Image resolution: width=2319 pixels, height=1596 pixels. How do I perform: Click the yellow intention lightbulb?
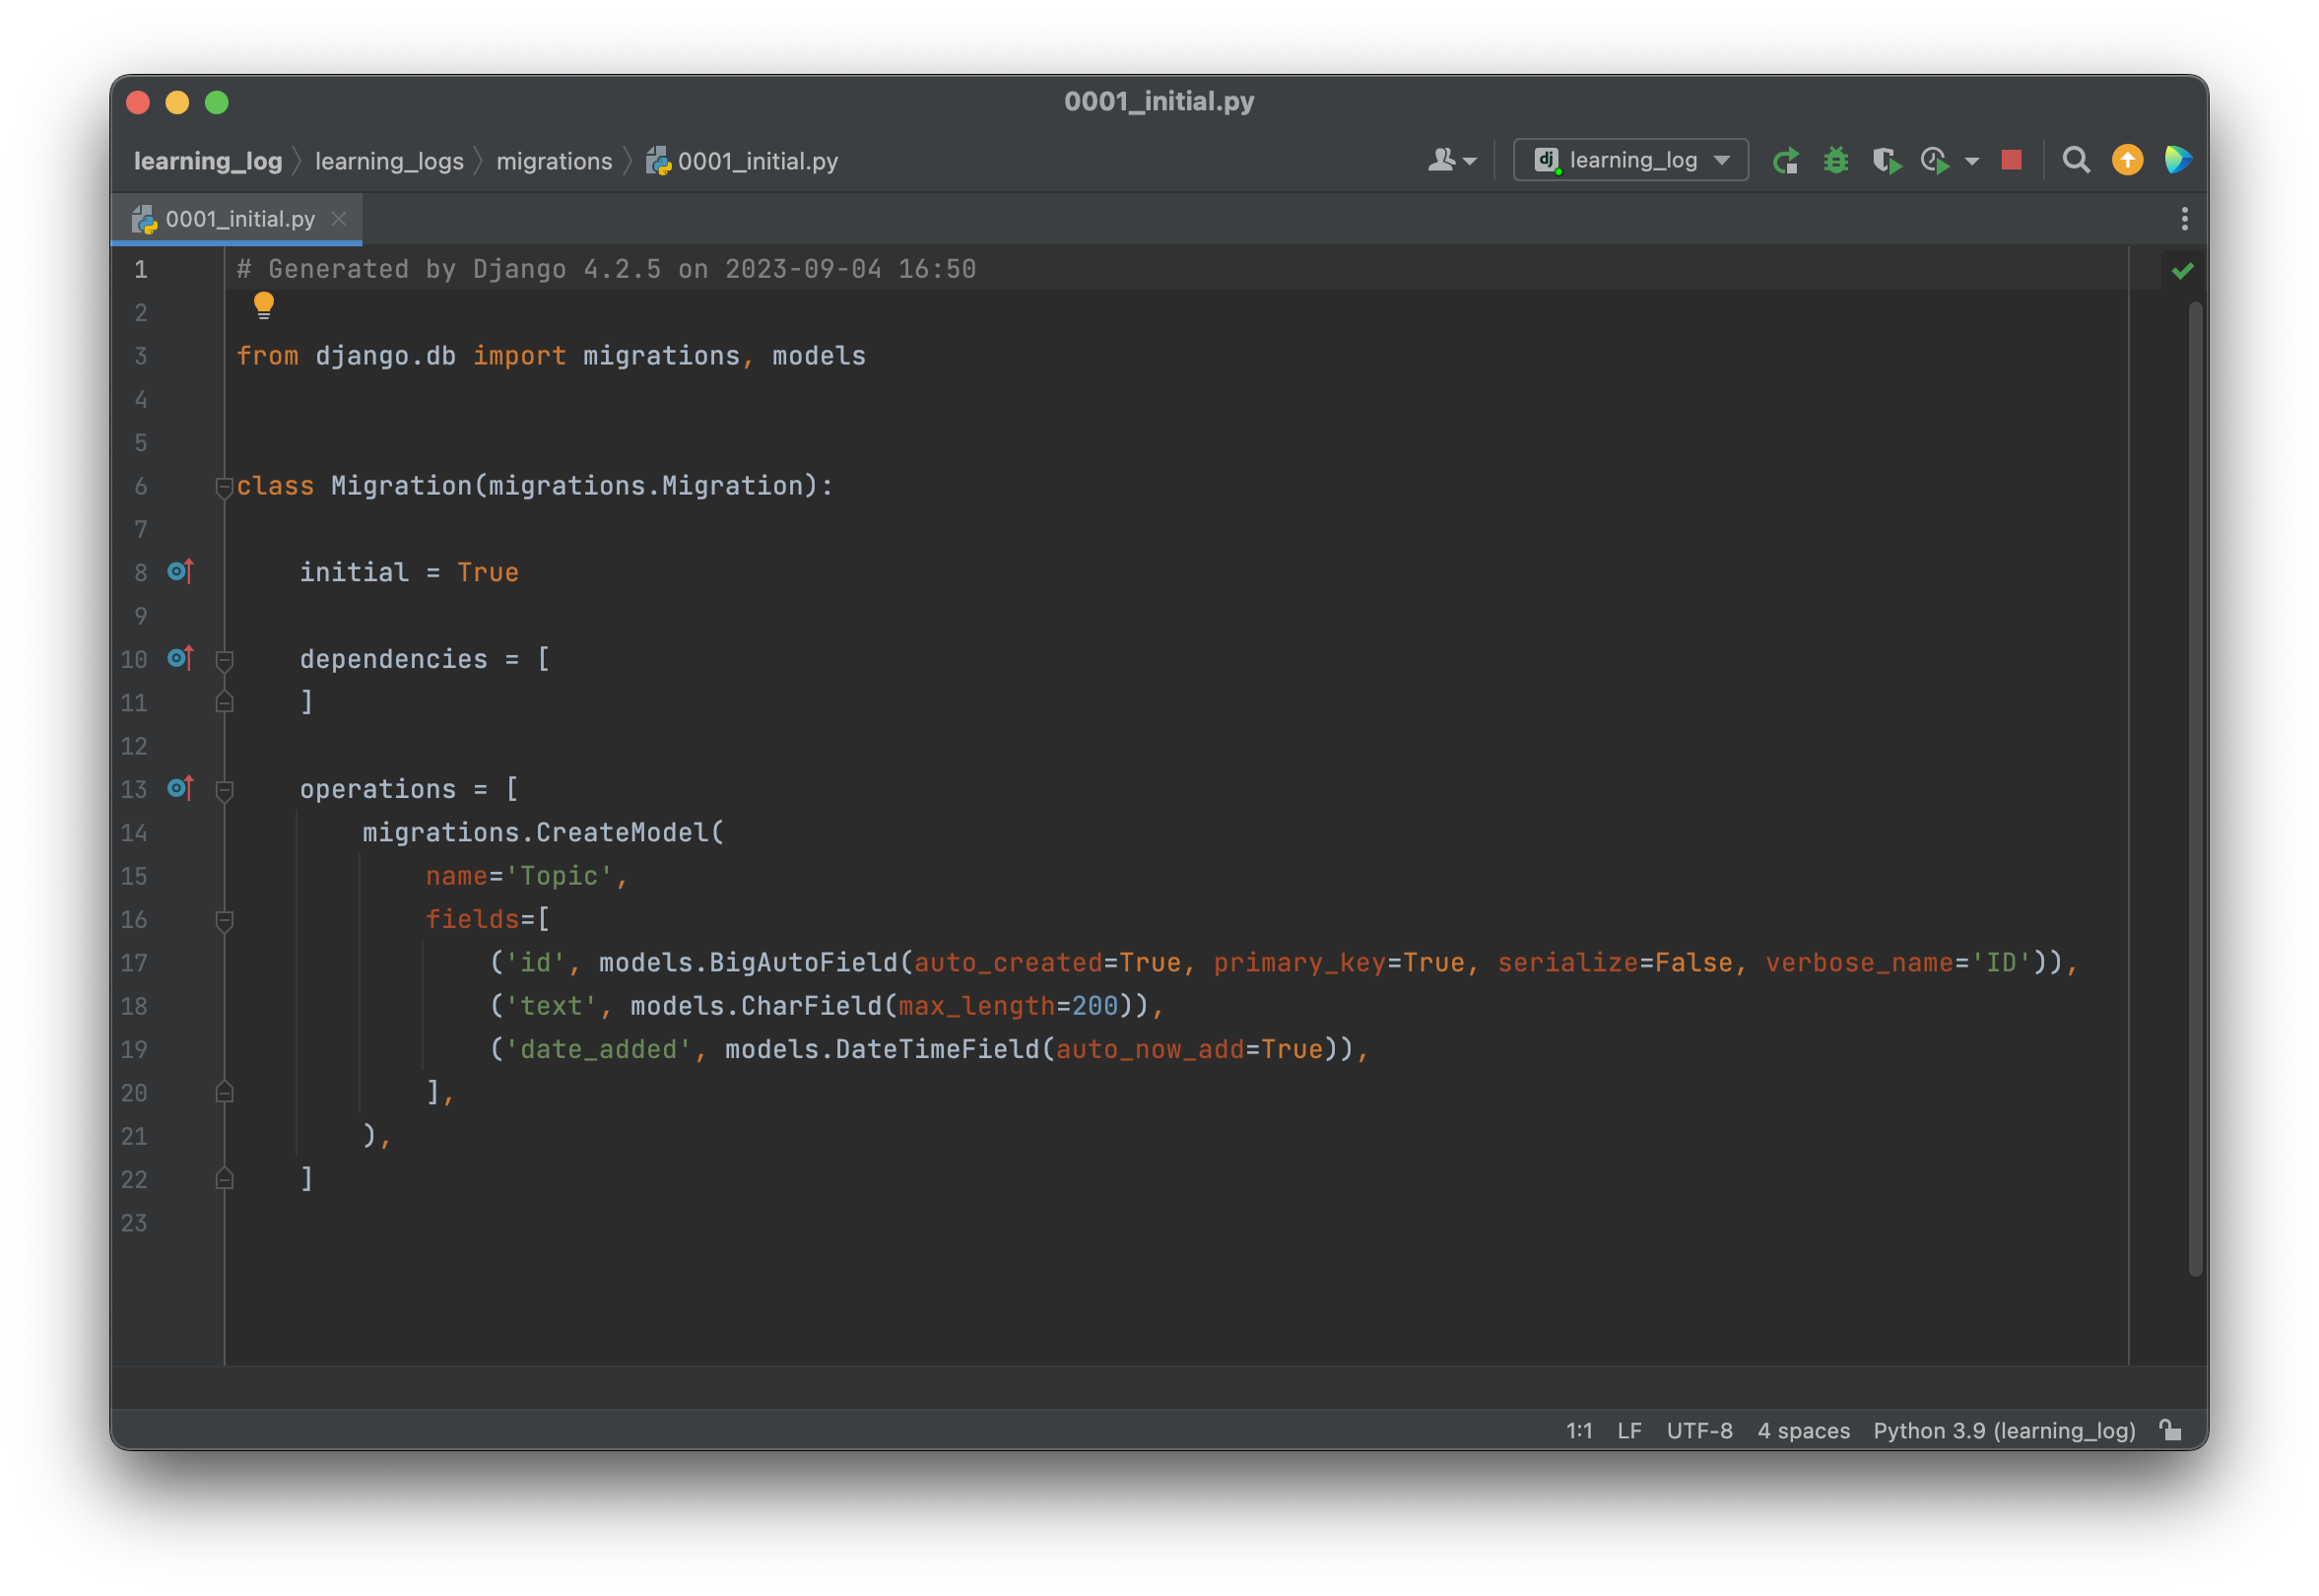(264, 305)
